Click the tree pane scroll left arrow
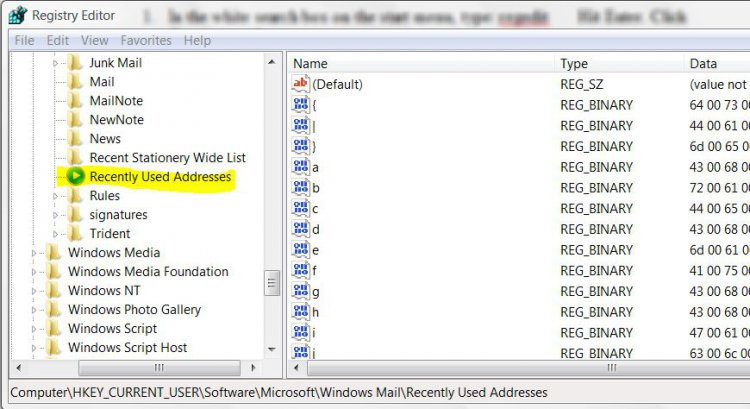750x409 pixels. (x=18, y=368)
